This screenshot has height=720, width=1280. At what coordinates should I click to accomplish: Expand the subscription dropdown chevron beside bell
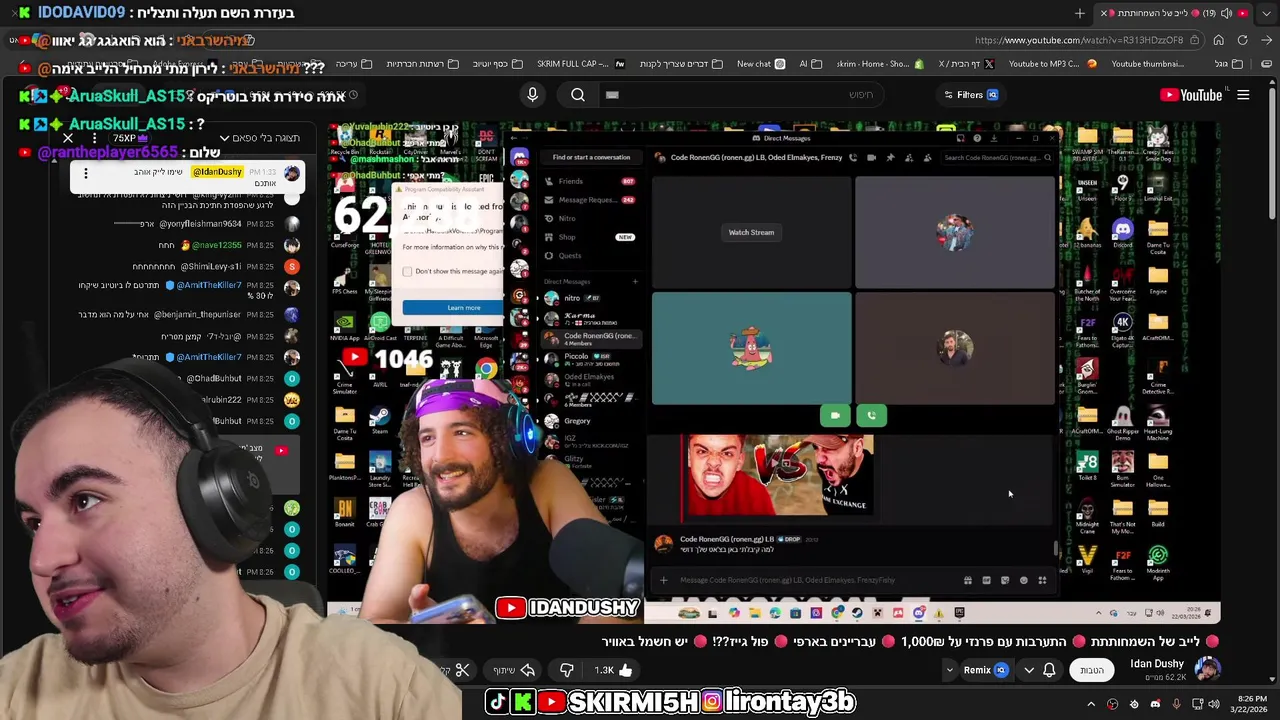(1029, 670)
